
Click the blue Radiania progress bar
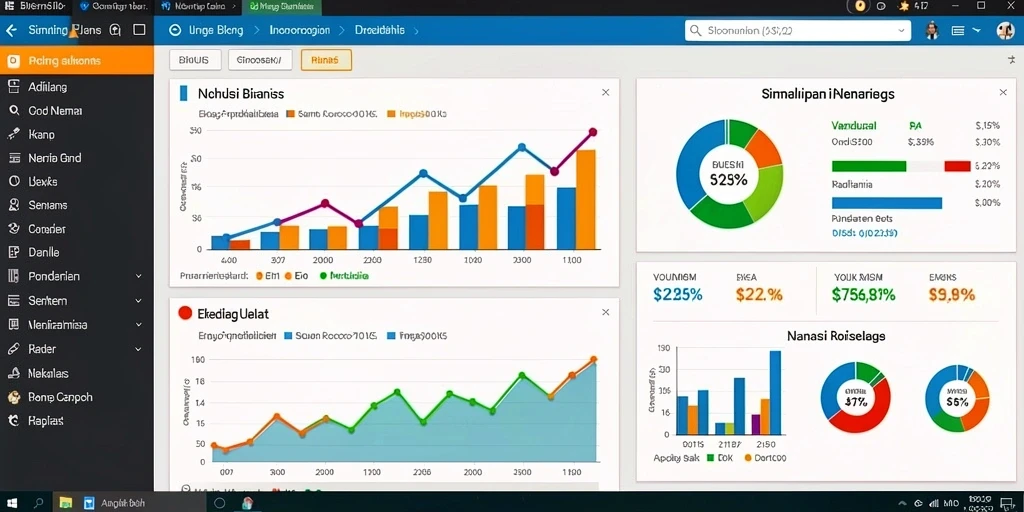point(887,203)
